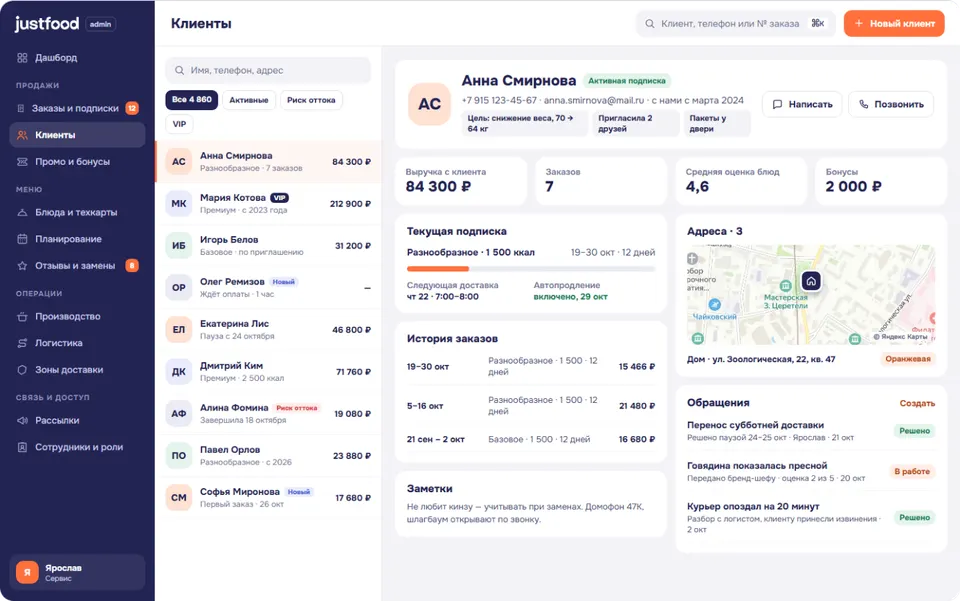Click the magnifier icon in client list search

(x=179, y=70)
